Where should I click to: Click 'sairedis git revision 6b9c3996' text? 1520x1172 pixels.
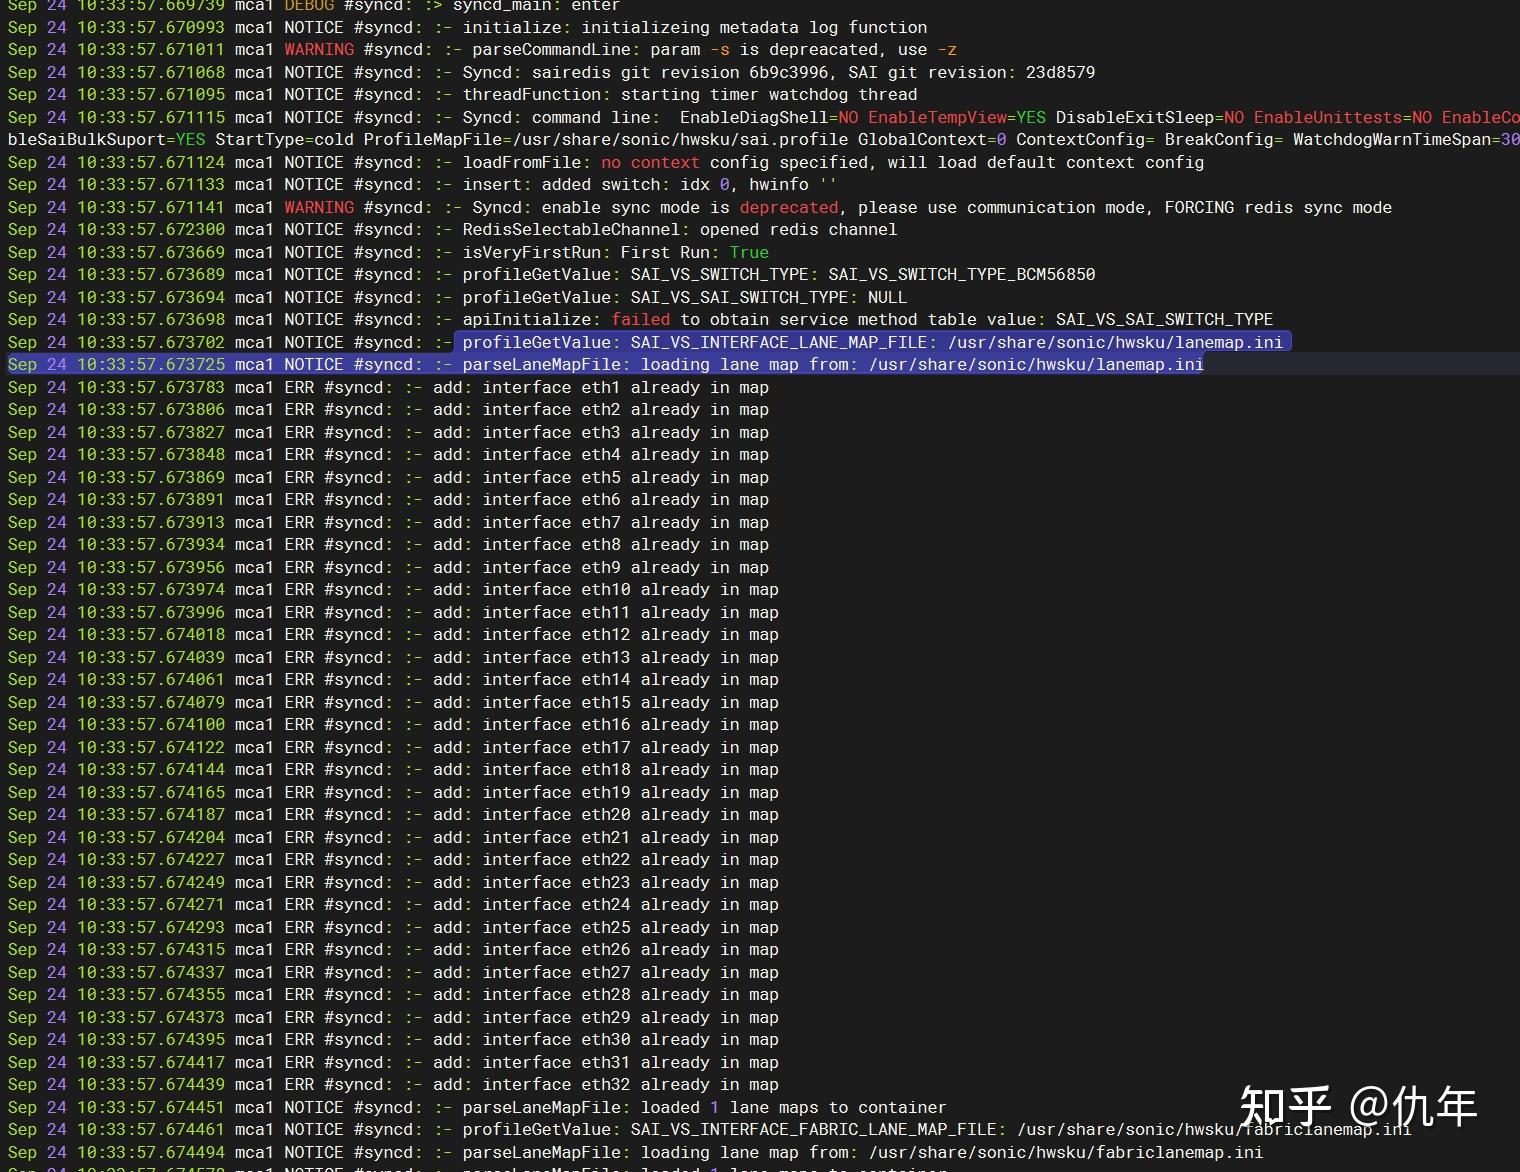point(680,72)
